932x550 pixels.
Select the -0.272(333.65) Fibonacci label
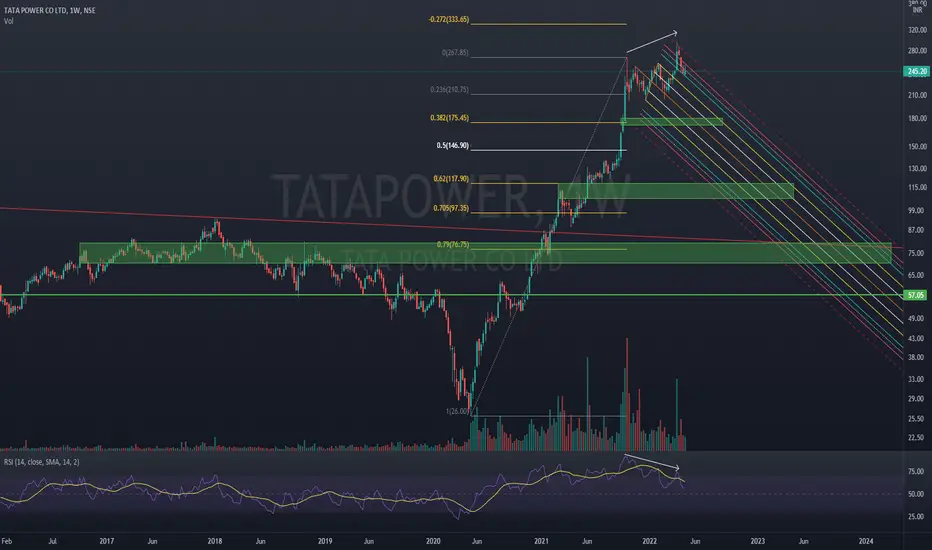point(449,20)
